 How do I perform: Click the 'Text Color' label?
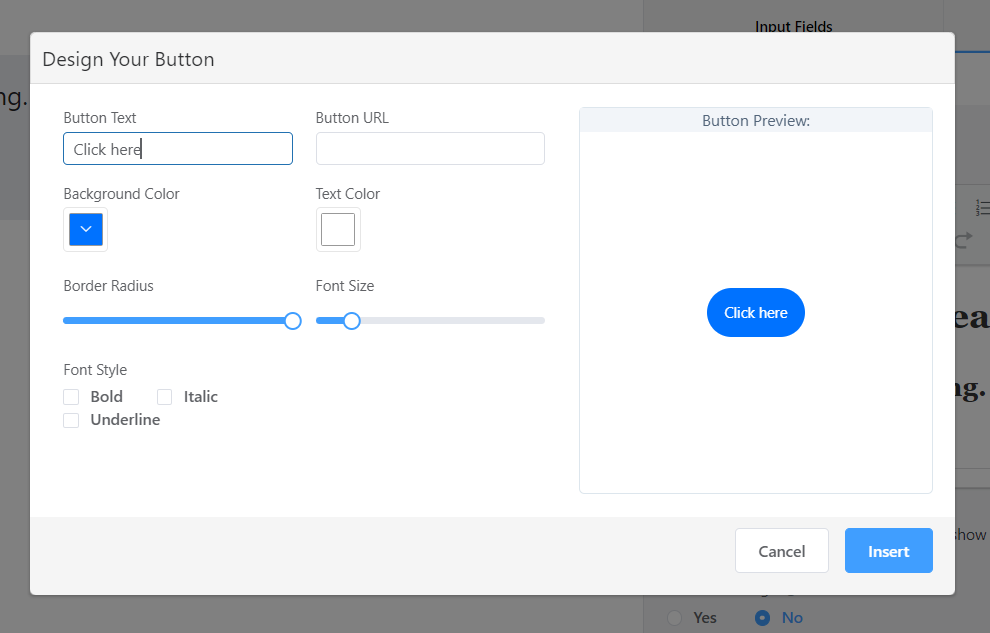(348, 194)
